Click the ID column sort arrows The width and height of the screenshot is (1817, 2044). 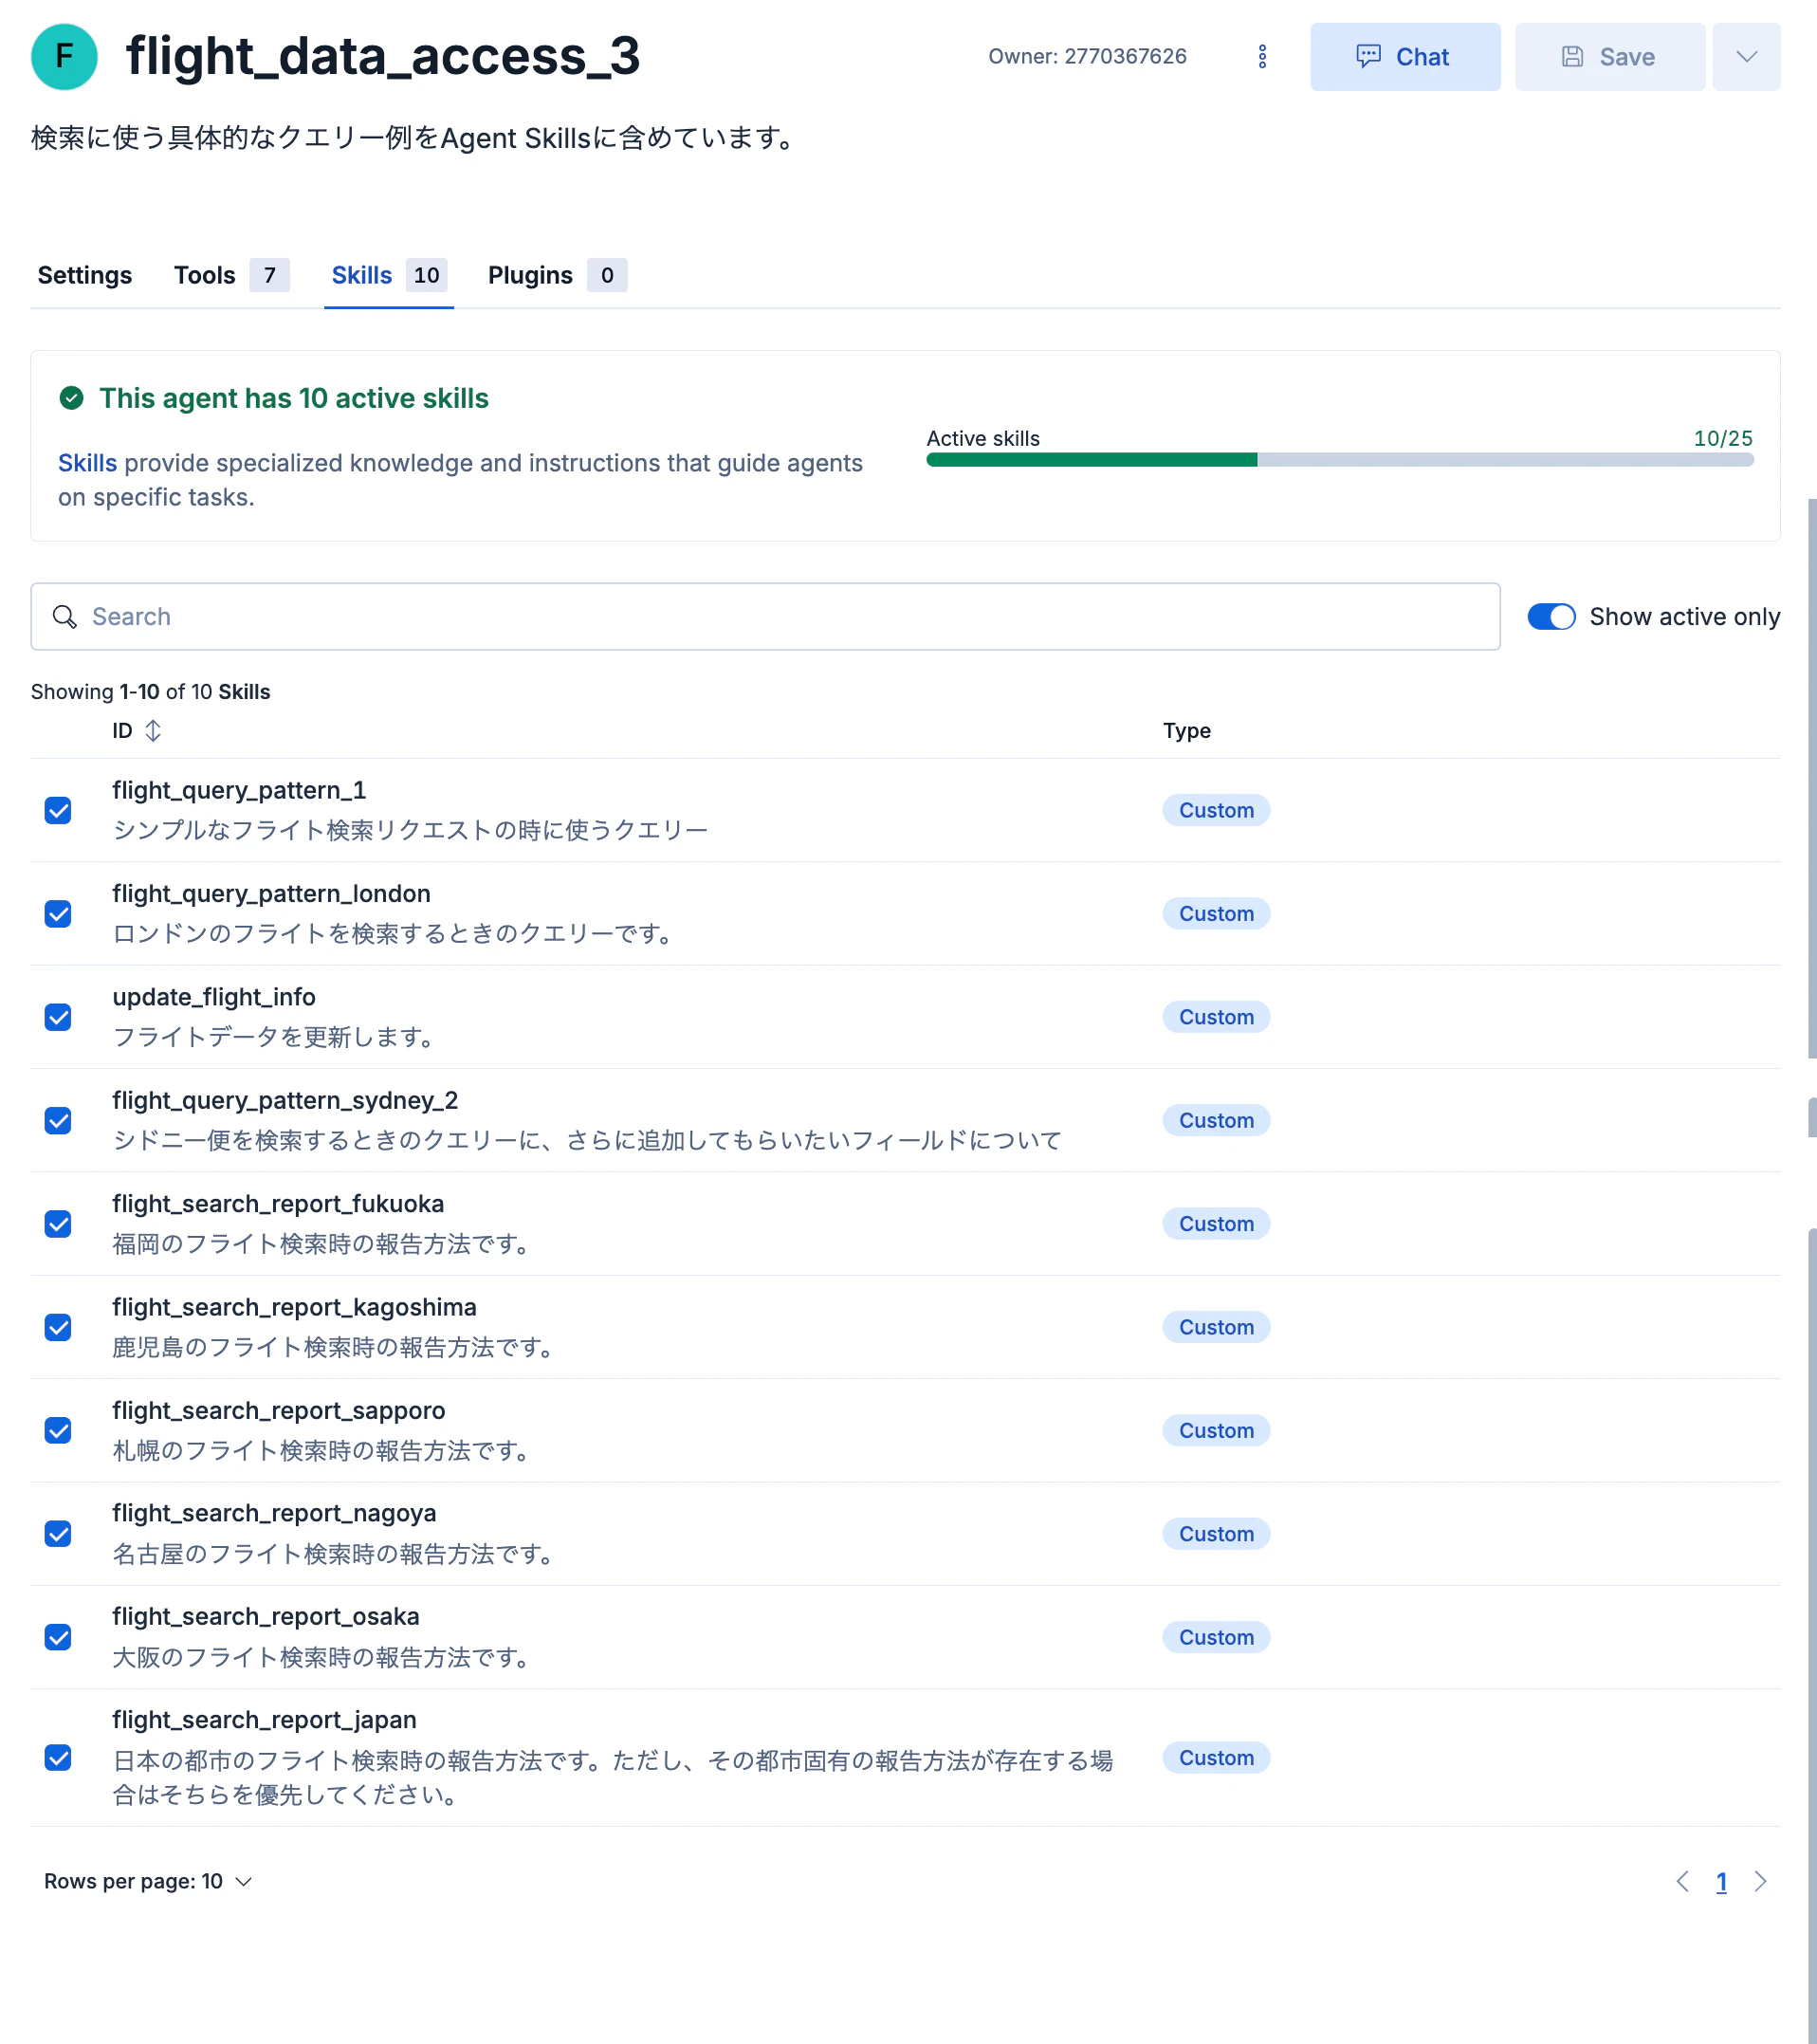tap(153, 731)
